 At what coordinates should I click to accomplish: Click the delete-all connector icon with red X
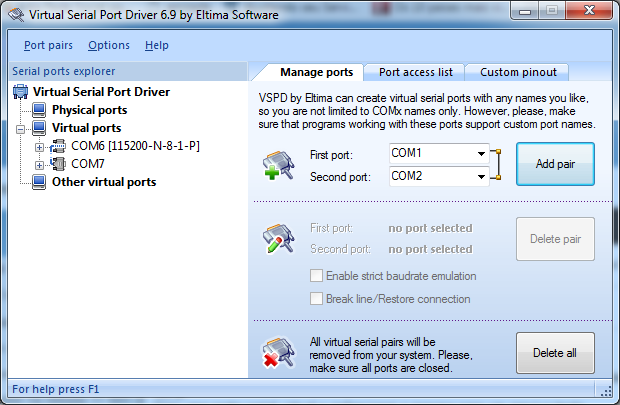pos(279,352)
